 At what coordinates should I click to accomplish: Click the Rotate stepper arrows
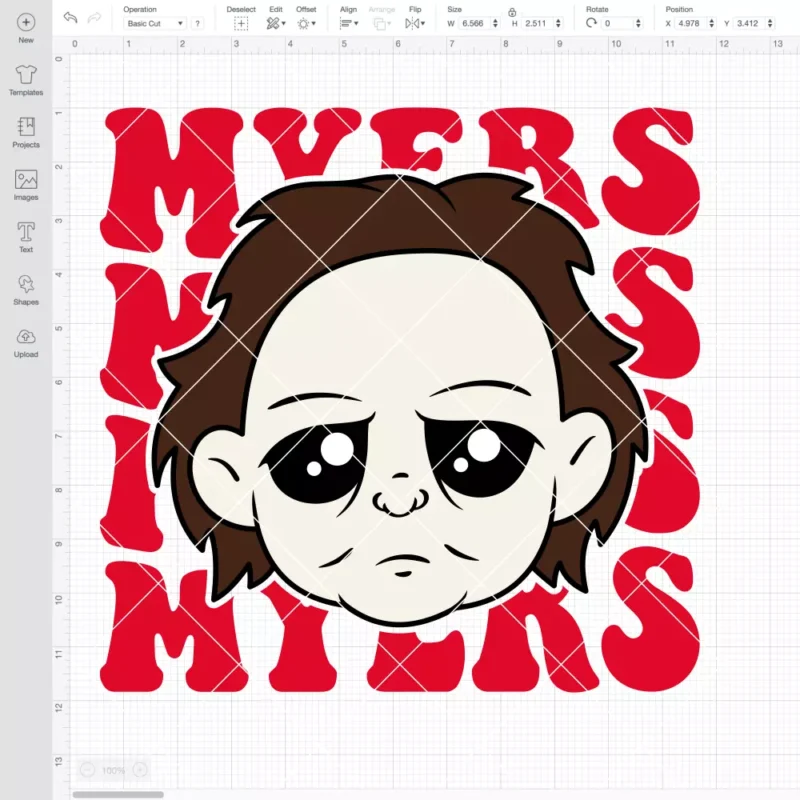click(x=638, y=23)
